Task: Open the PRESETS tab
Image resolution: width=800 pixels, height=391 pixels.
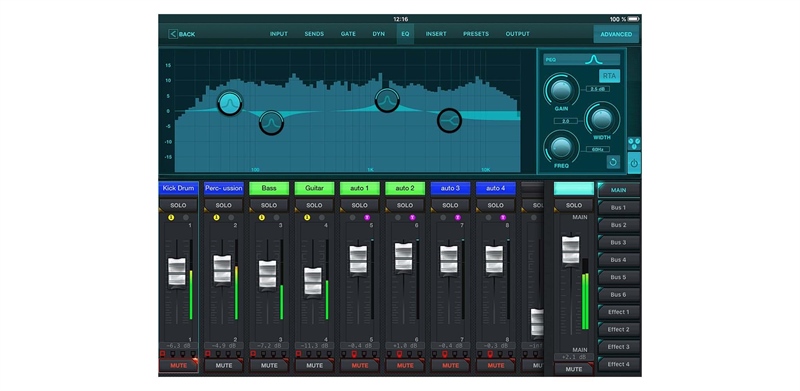Action: pos(476,34)
